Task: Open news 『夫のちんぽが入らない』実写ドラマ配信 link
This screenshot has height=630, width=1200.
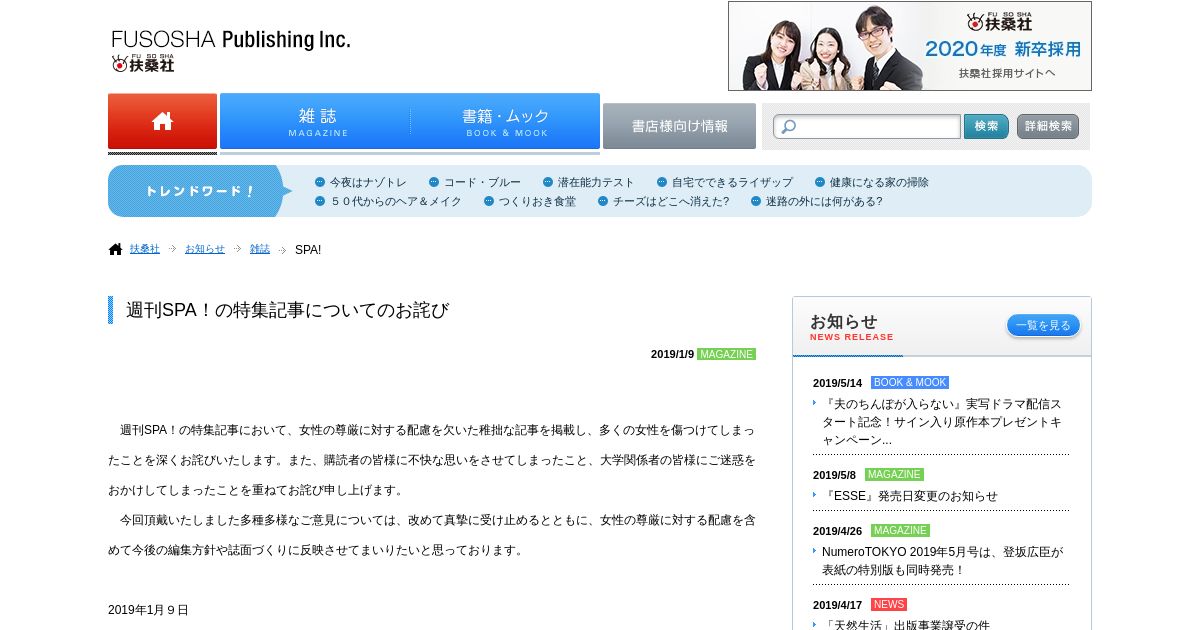Action: pyautogui.click(x=942, y=422)
